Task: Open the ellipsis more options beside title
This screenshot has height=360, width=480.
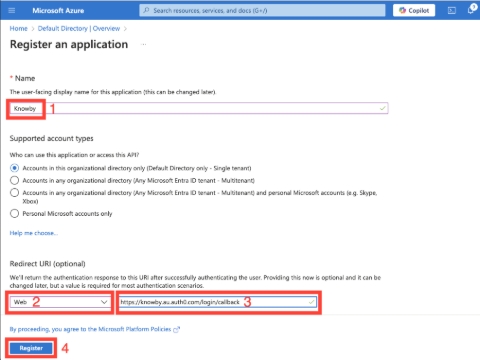Action: point(144,44)
